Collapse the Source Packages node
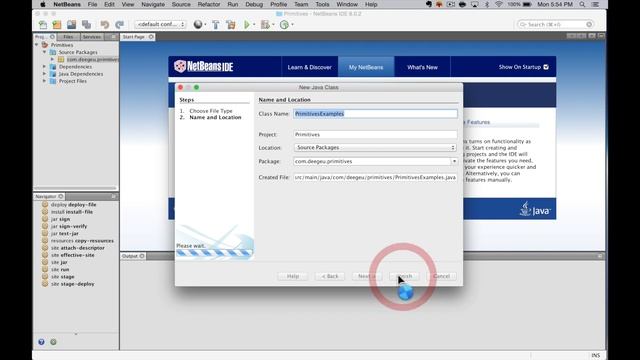640x360 pixels. [x=44, y=52]
